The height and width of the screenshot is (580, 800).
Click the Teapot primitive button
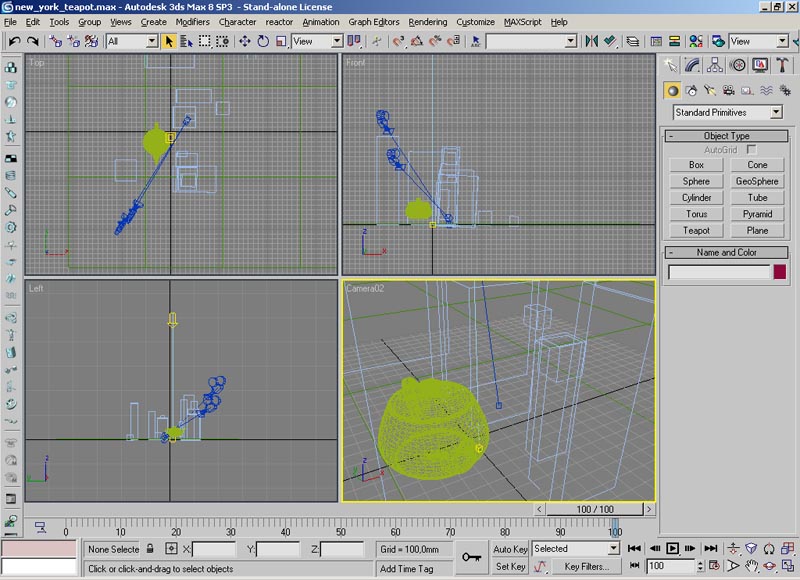tap(696, 230)
